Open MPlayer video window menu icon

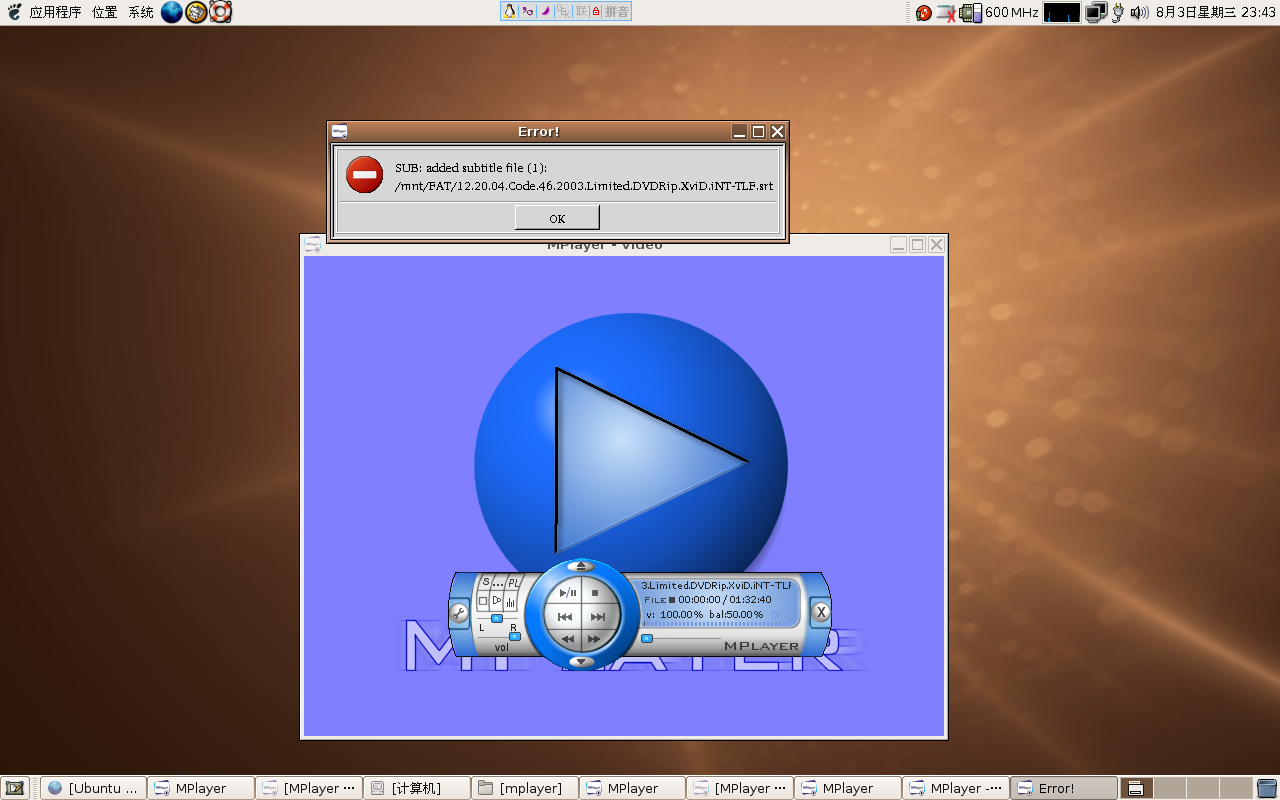point(313,244)
